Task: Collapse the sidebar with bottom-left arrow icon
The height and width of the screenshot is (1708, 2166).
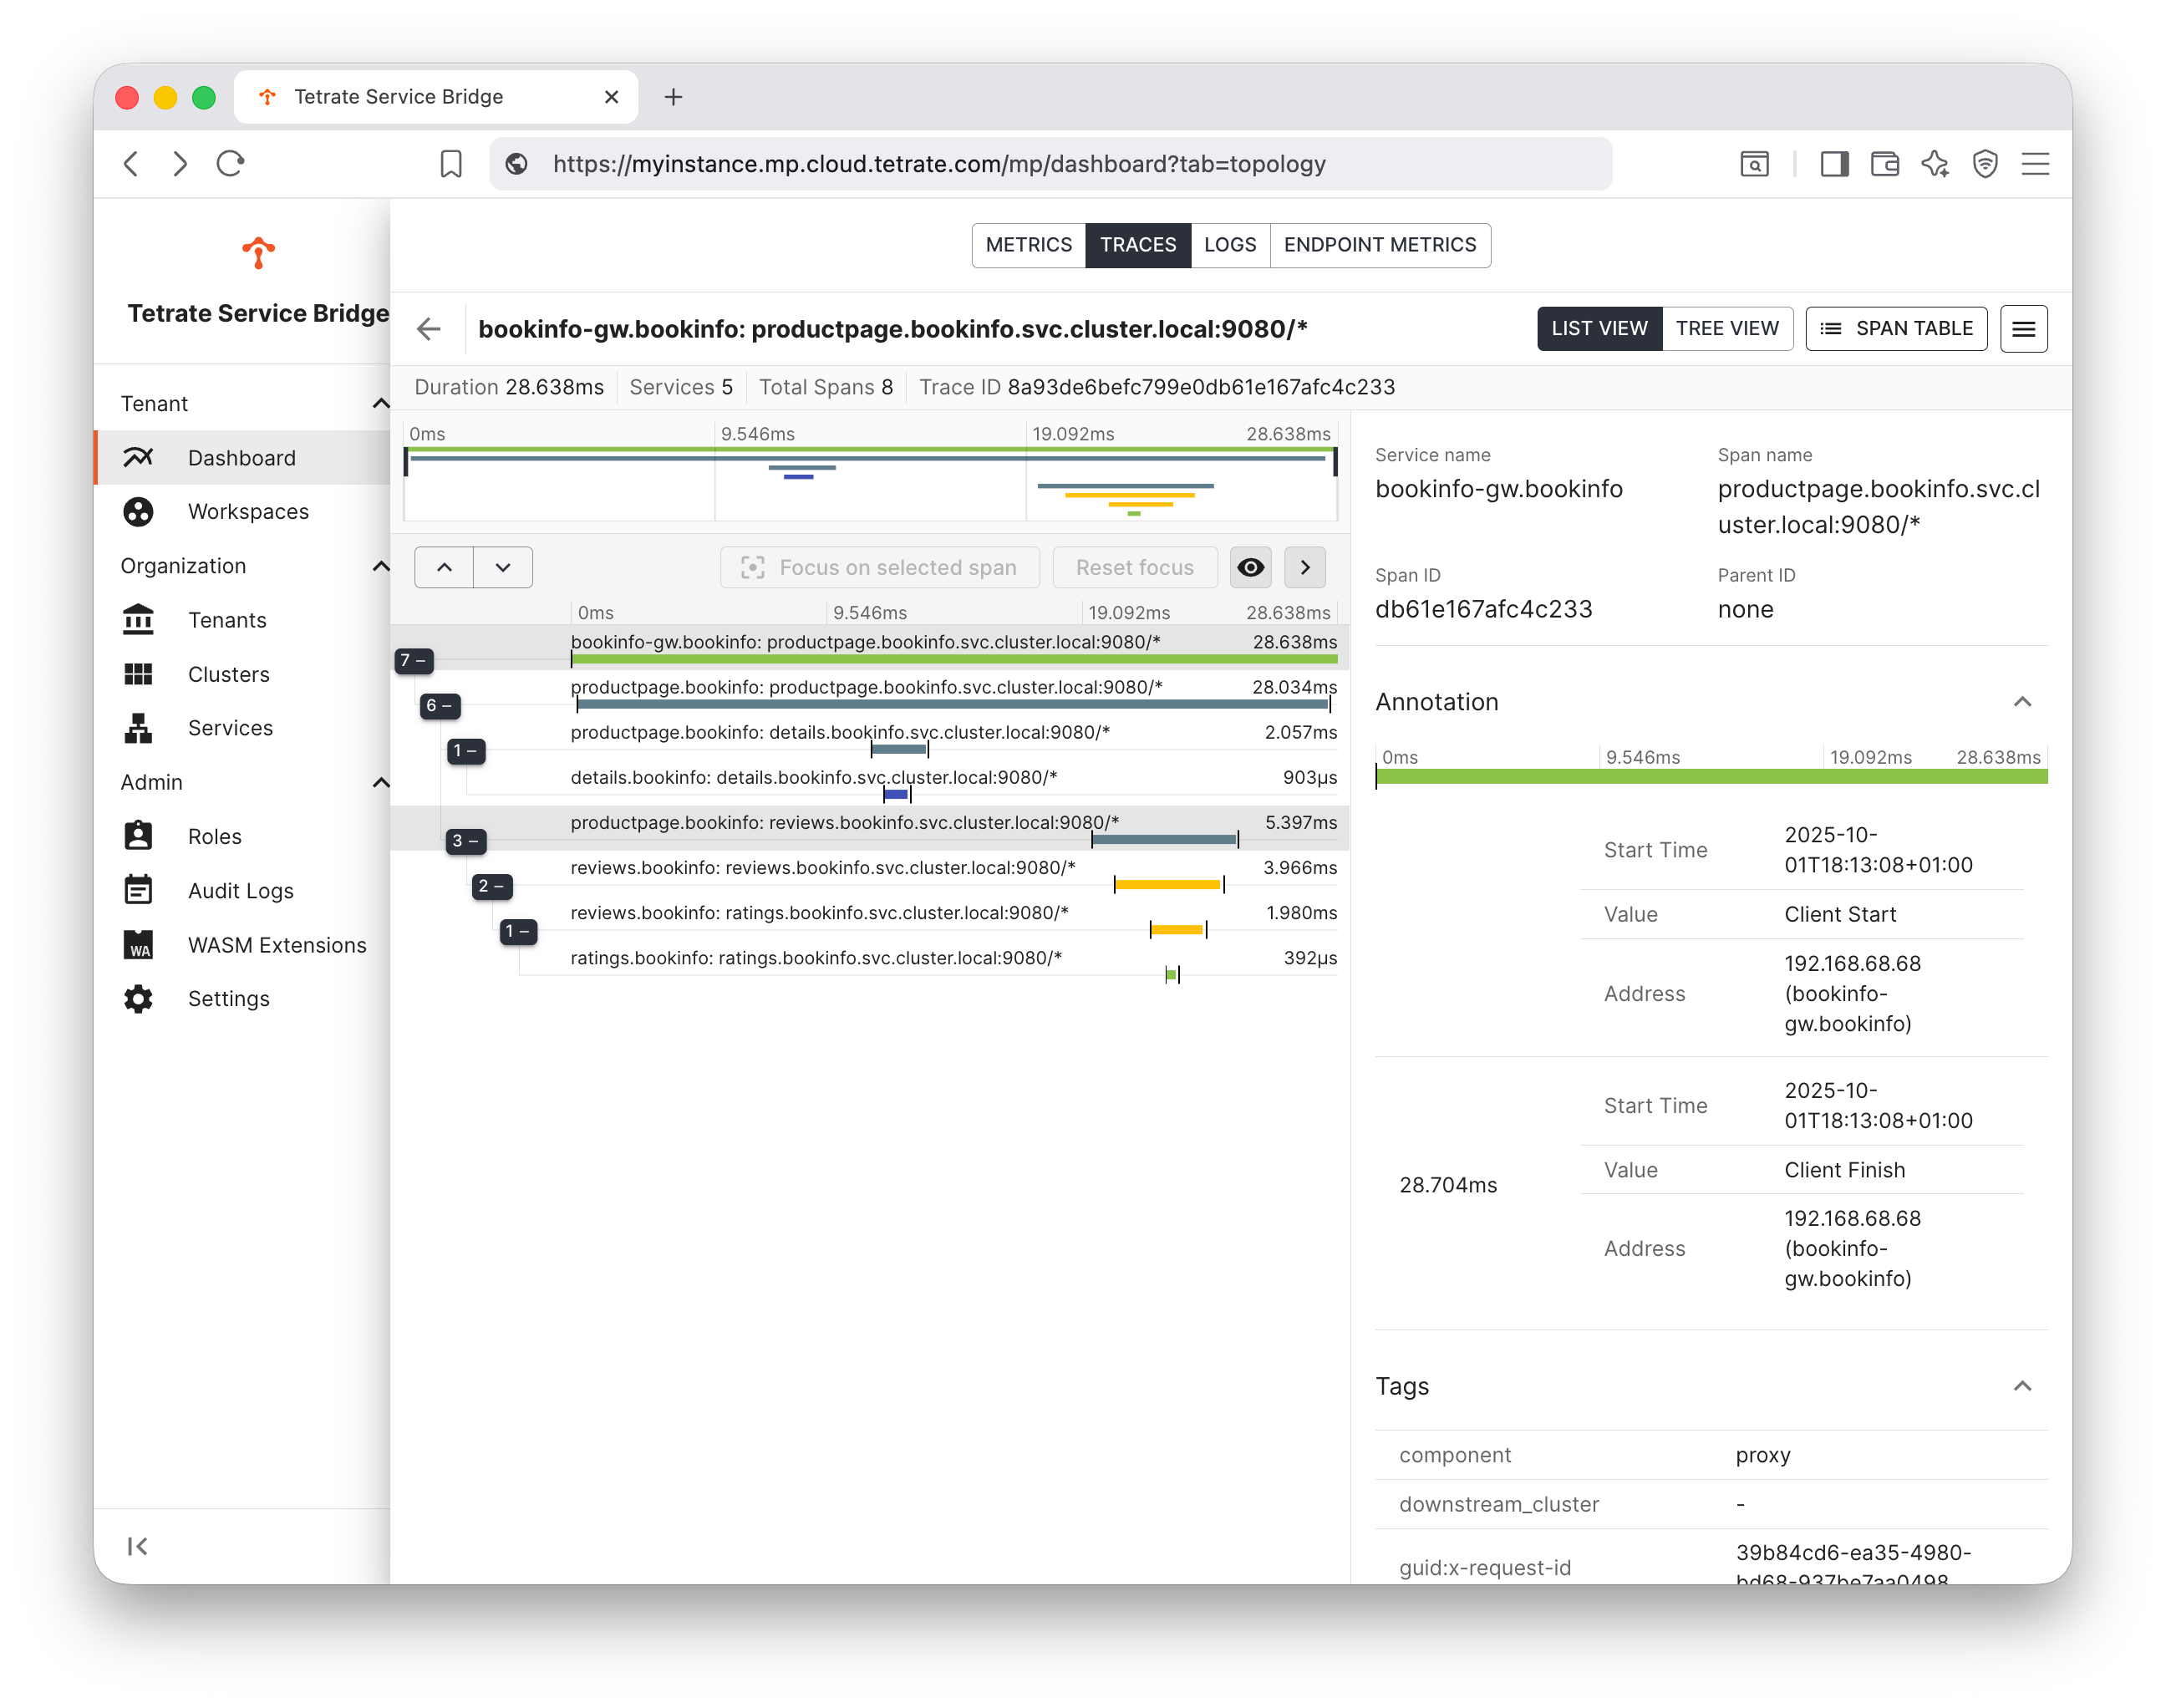Action: tap(138, 1546)
